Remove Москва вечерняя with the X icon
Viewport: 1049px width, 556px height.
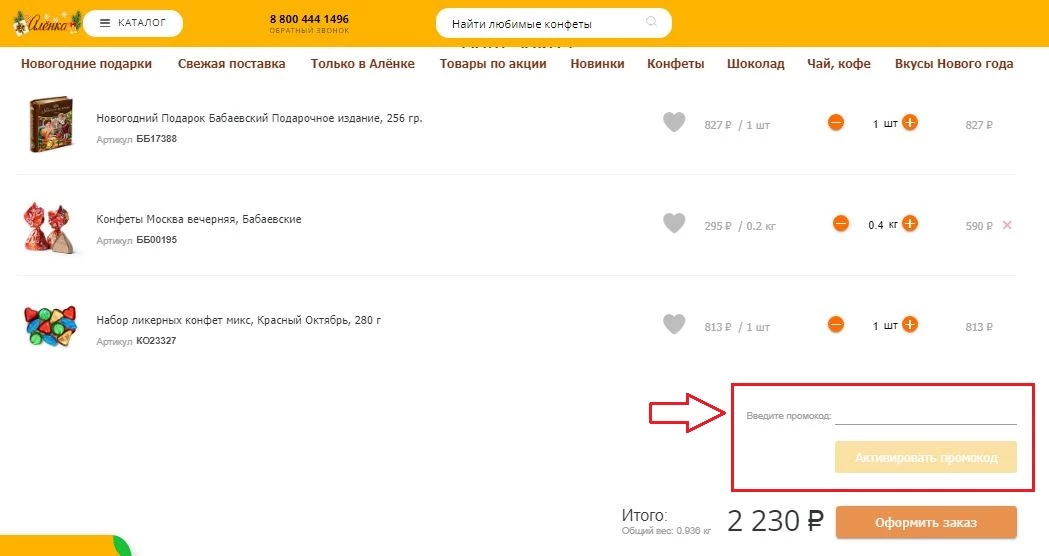point(1007,225)
